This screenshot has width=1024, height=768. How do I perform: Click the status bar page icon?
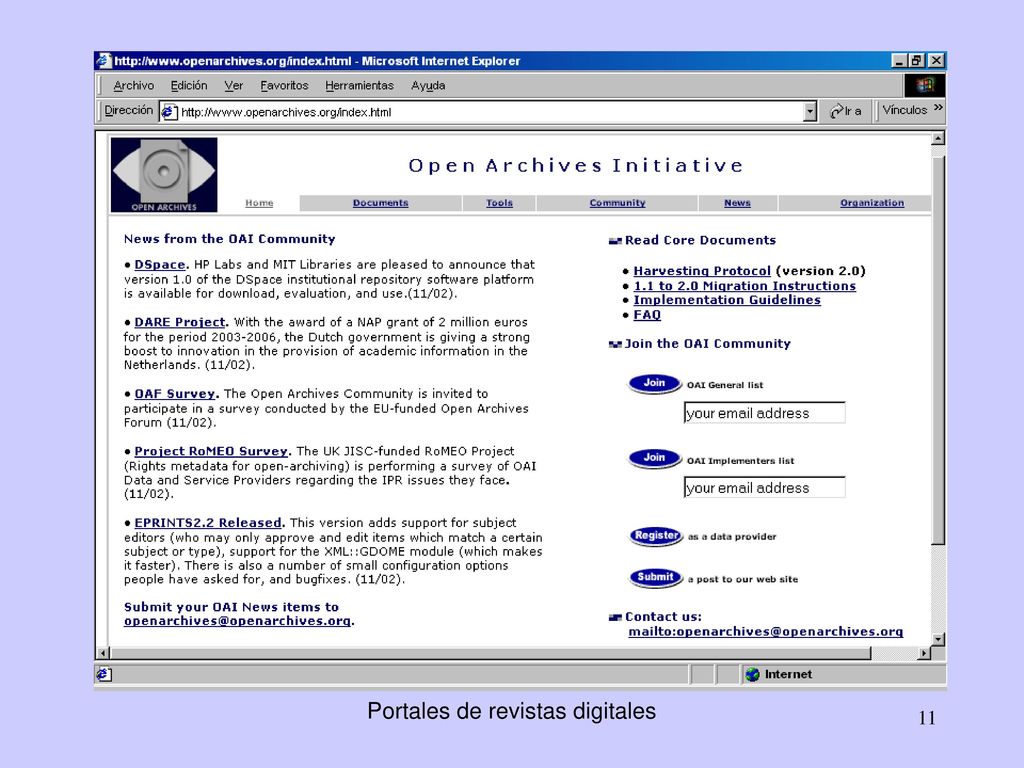104,674
